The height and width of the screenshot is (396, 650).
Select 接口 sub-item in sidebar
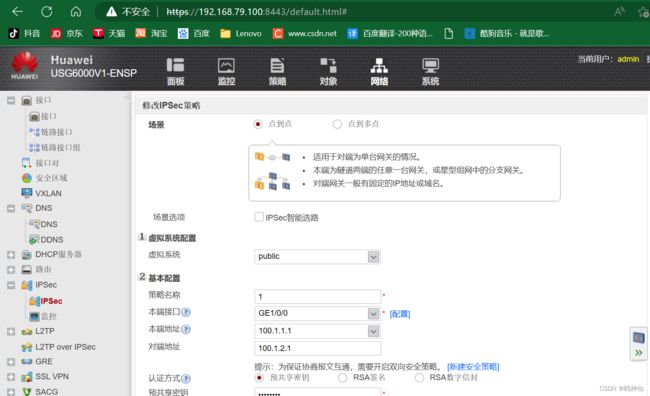click(x=43, y=117)
